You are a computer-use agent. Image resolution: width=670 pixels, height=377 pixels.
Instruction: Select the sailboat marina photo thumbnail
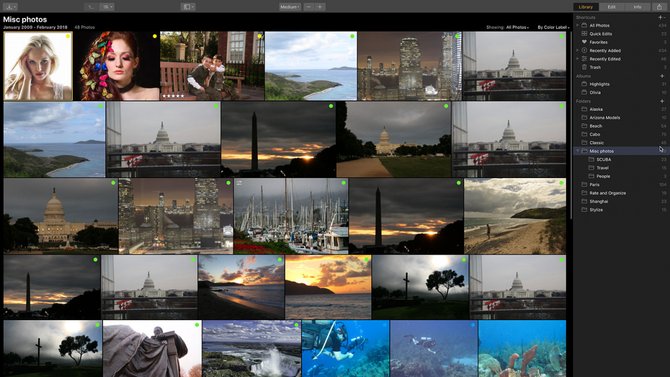click(x=291, y=216)
